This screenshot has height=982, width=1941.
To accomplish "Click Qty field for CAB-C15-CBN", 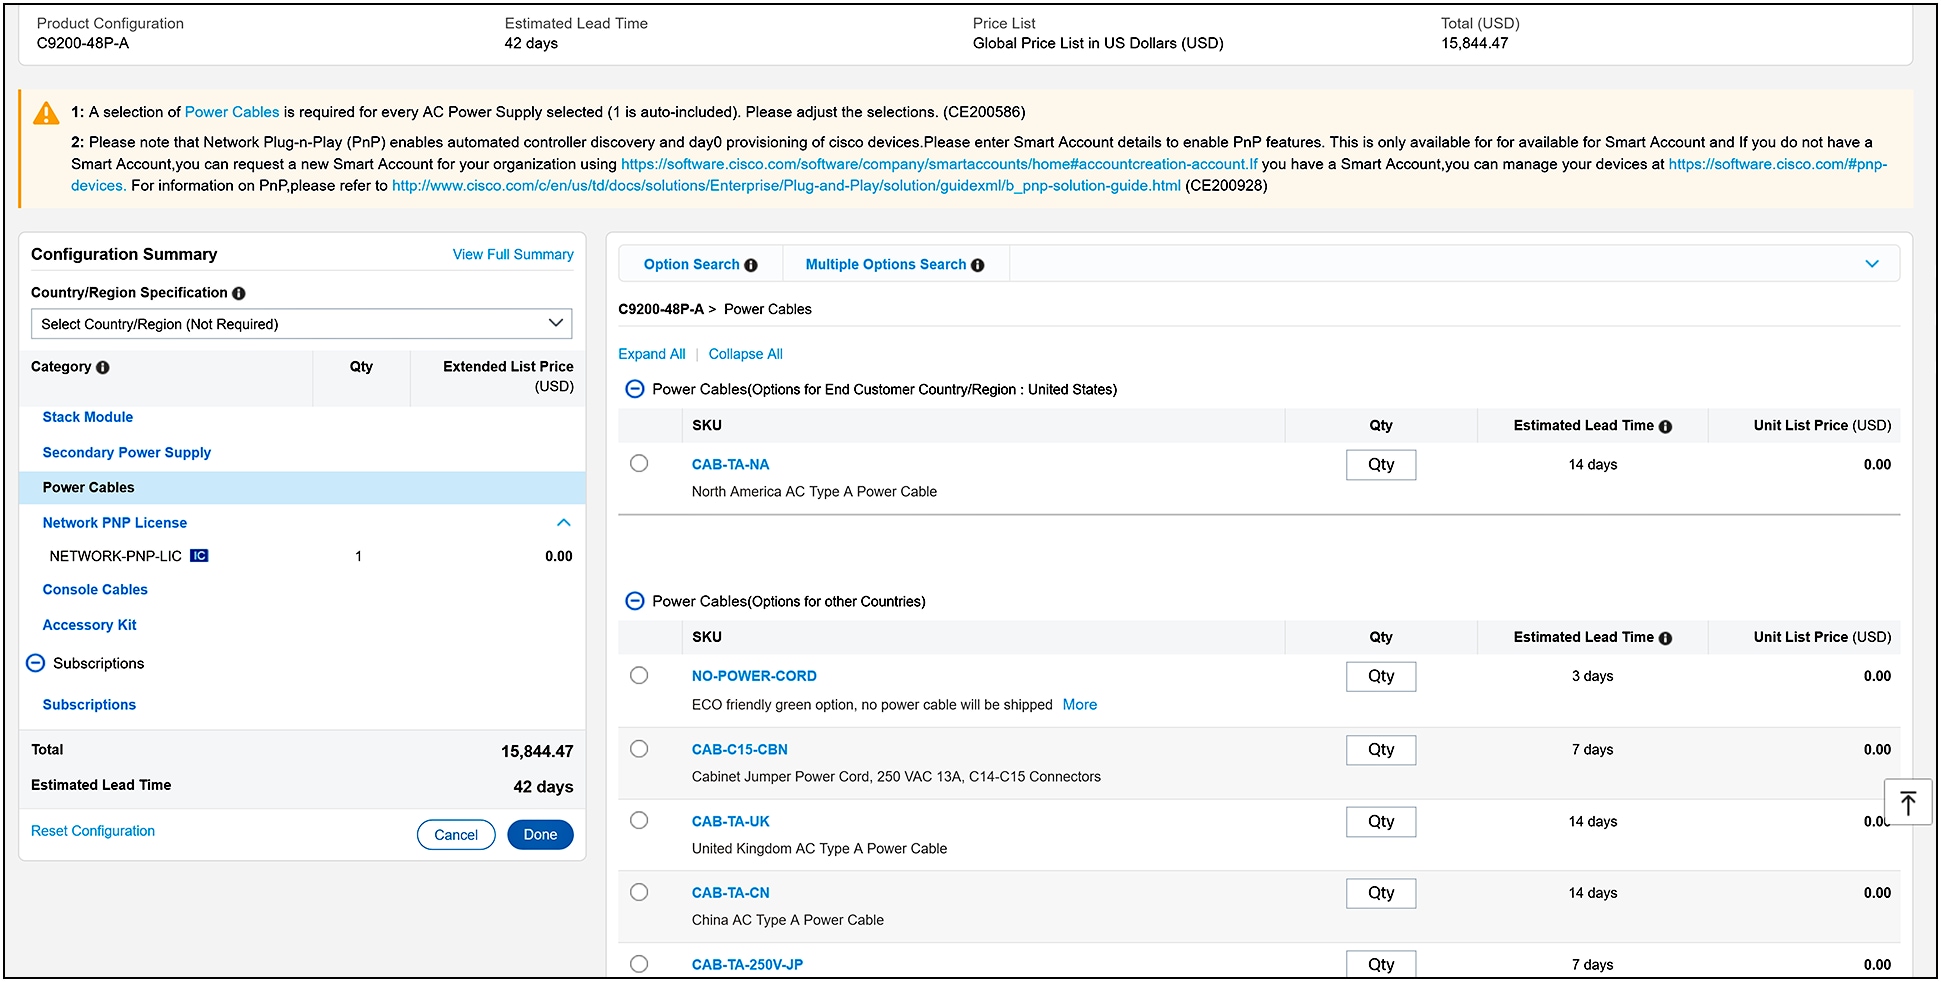I will [1381, 750].
